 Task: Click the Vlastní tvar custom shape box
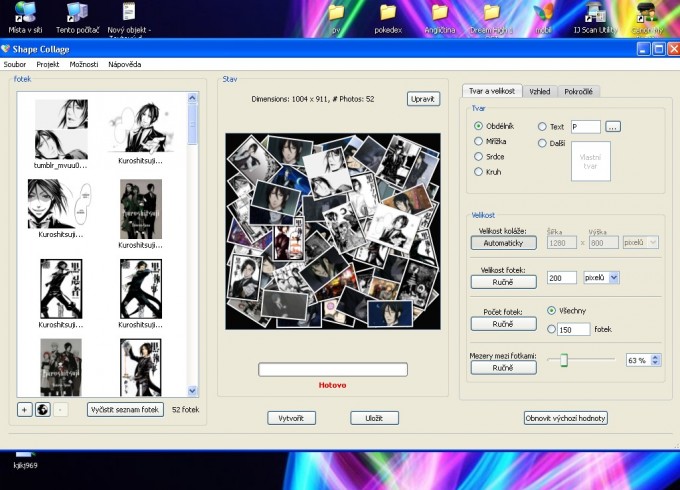(591, 161)
